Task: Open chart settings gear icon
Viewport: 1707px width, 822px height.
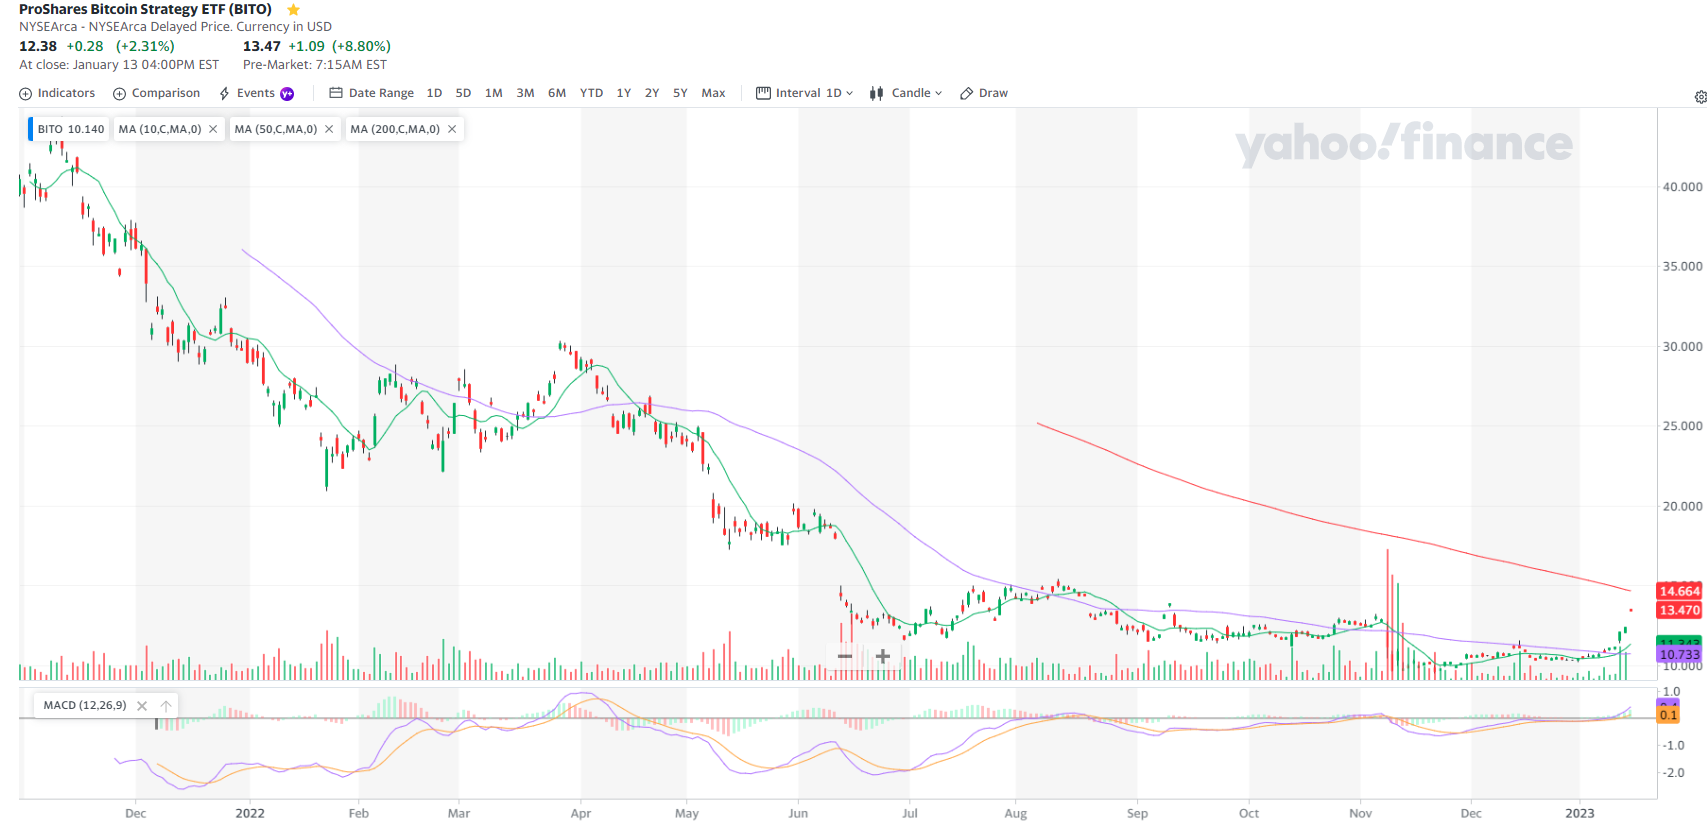Action: (1700, 97)
